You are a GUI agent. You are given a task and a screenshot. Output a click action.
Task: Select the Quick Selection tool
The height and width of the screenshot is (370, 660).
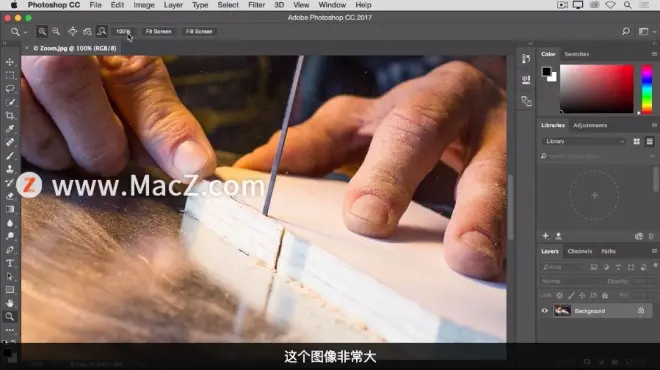coord(10,102)
